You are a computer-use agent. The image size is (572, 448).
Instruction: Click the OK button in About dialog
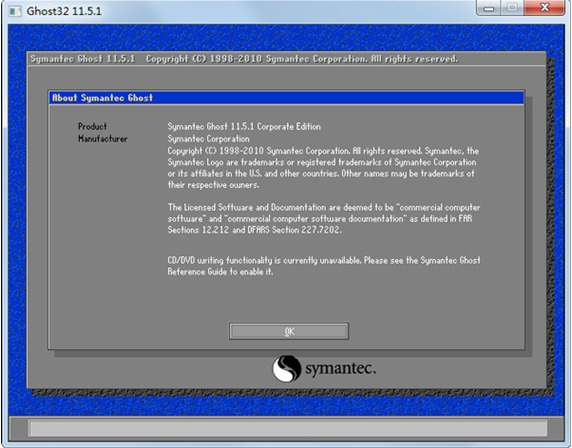click(289, 331)
